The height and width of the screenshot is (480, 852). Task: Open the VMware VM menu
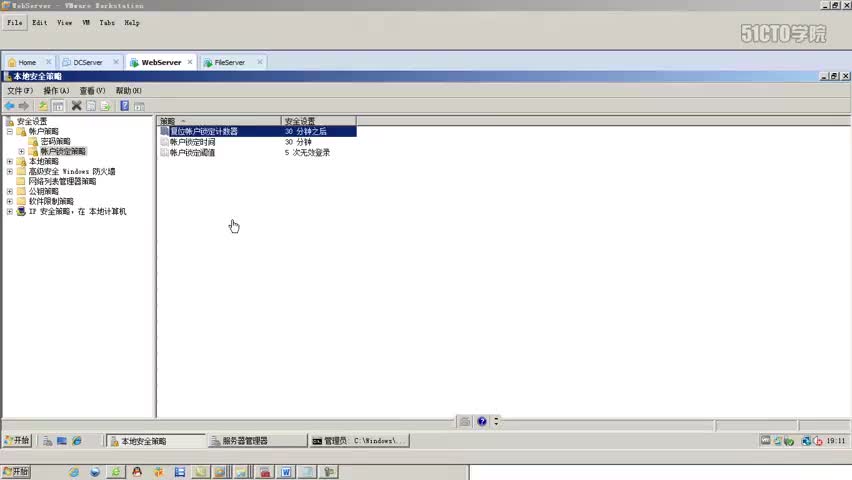(86, 23)
